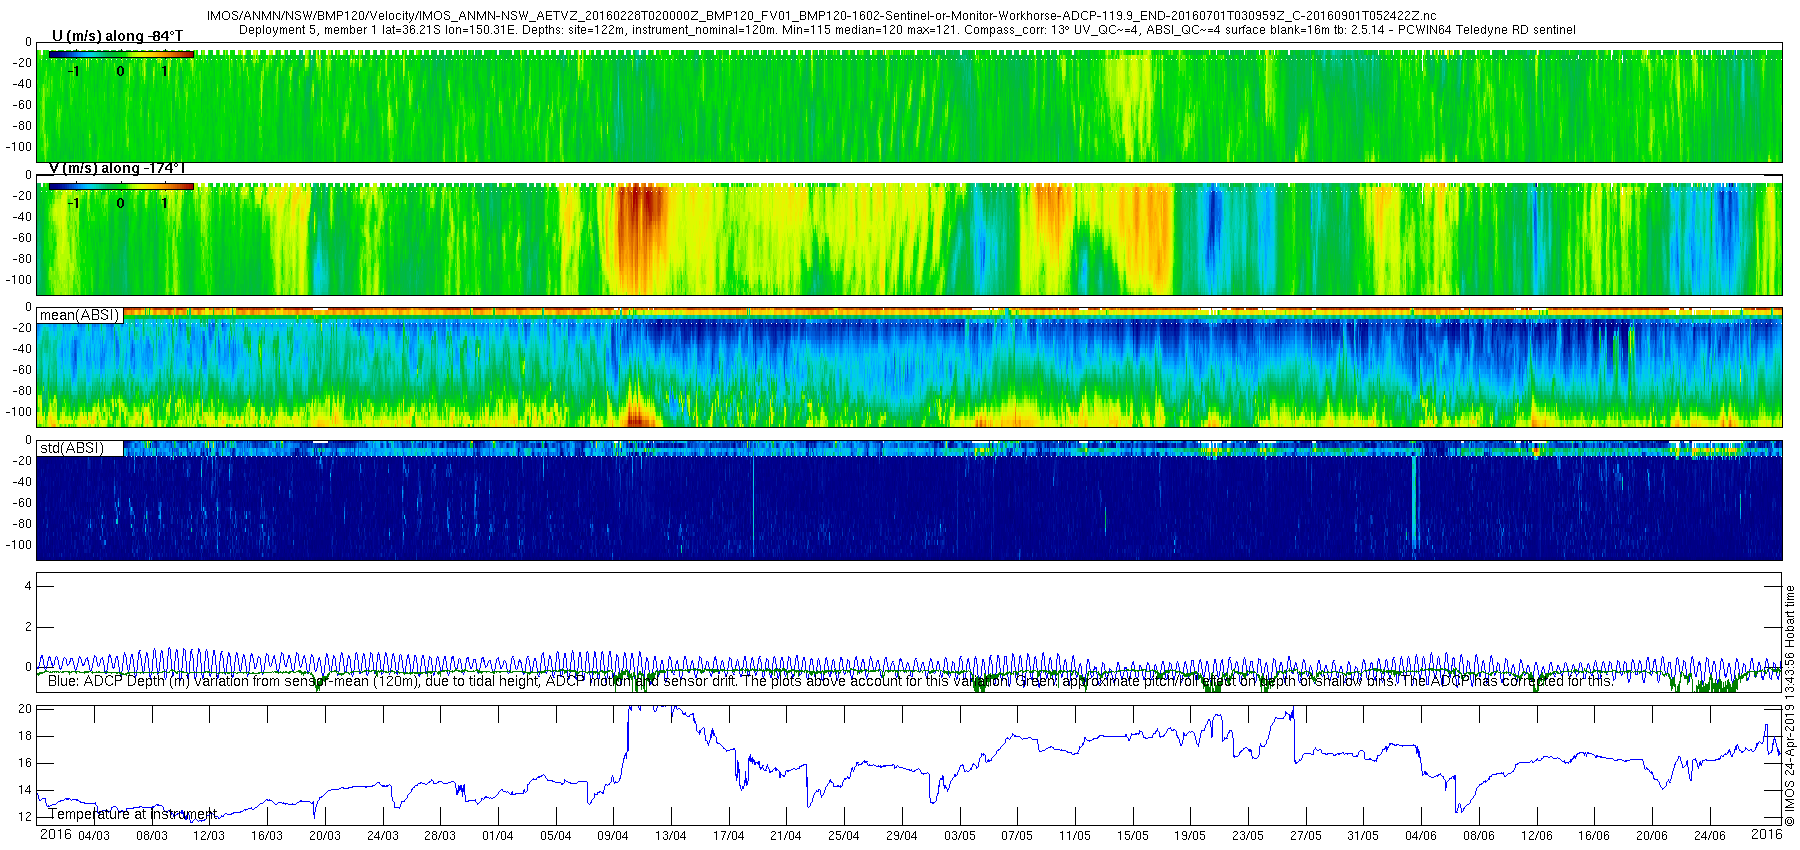Click the 16 tick on temperature axis

pyautogui.click(x=26, y=763)
